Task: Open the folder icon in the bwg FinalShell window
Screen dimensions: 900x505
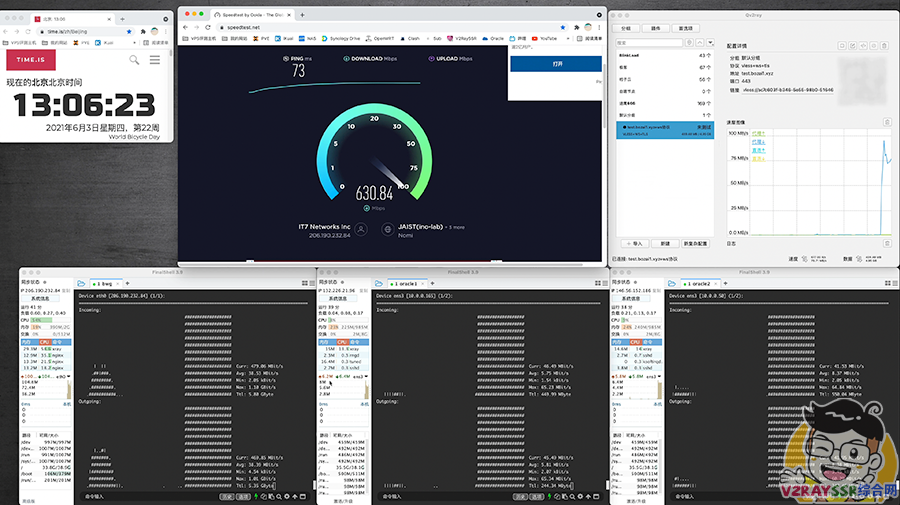Action: click(x=81, y=284)
